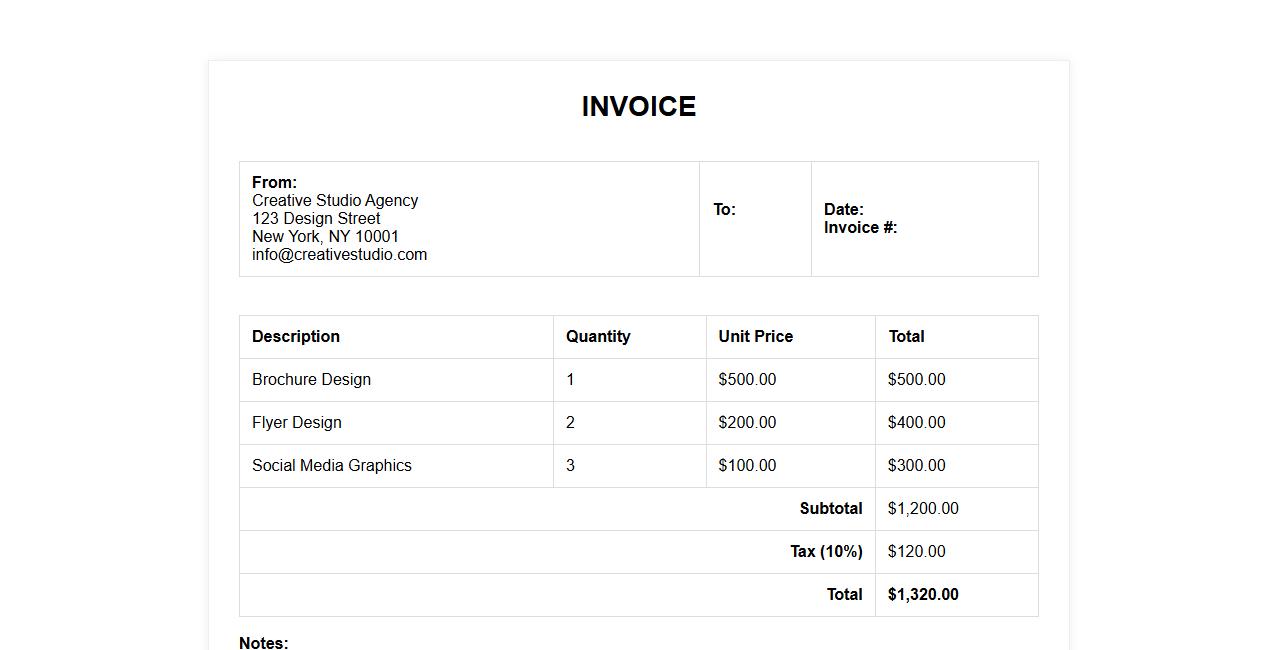Click the Social Media Graphics item
Viewport: 1278px width, 650px height.
(x=332, y=466)
